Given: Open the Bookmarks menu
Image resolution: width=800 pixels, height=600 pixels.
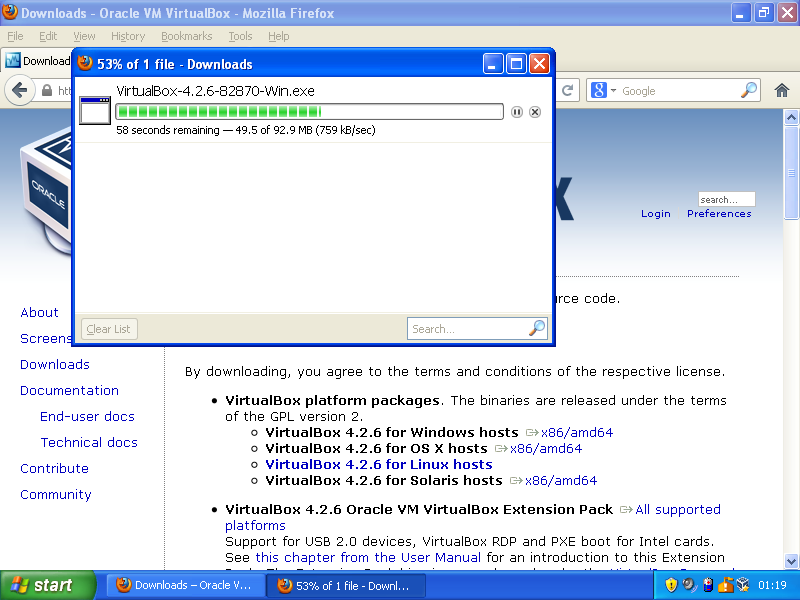Looking at the screenshot, I should click(186, 36).
